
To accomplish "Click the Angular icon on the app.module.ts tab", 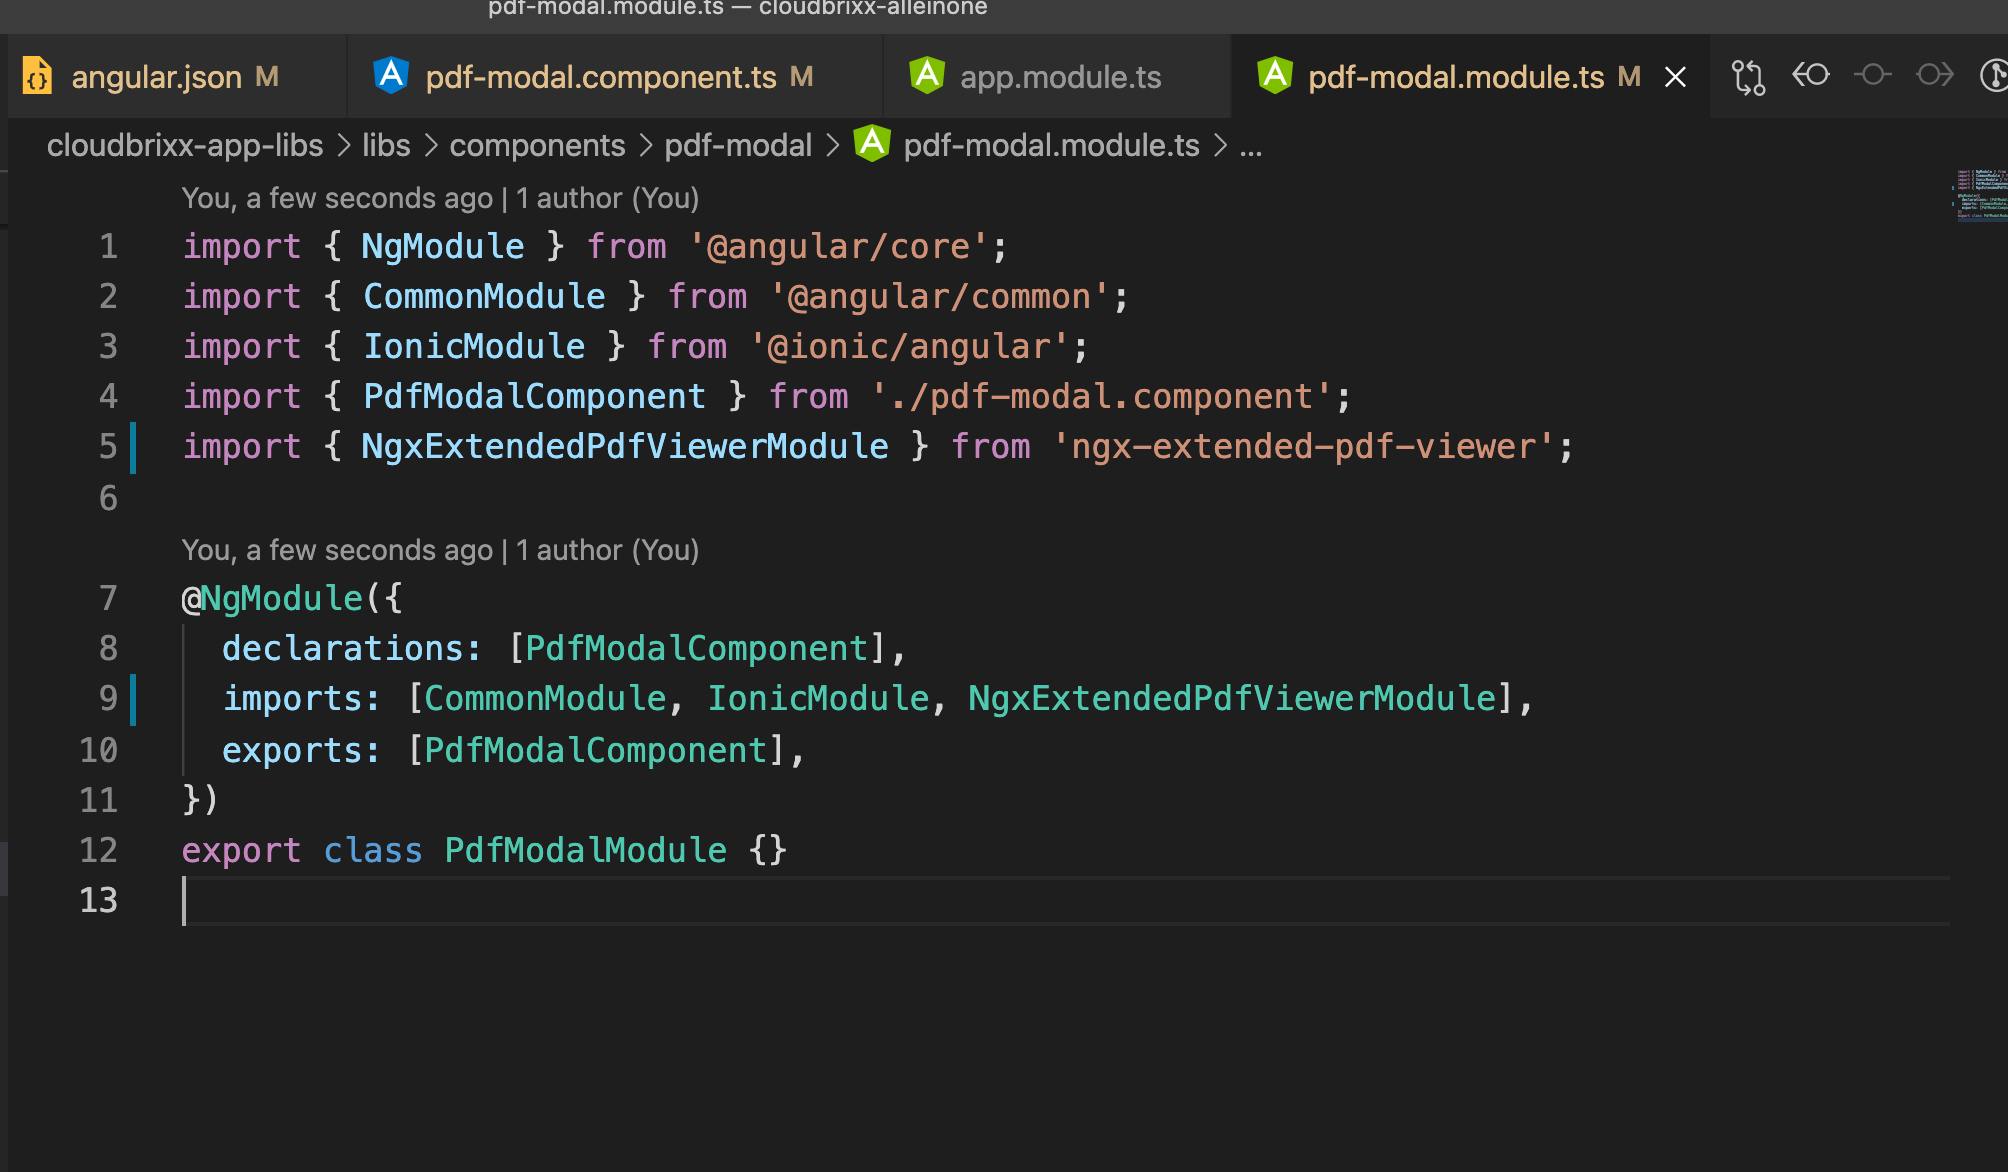I will (x=927, y=76).
